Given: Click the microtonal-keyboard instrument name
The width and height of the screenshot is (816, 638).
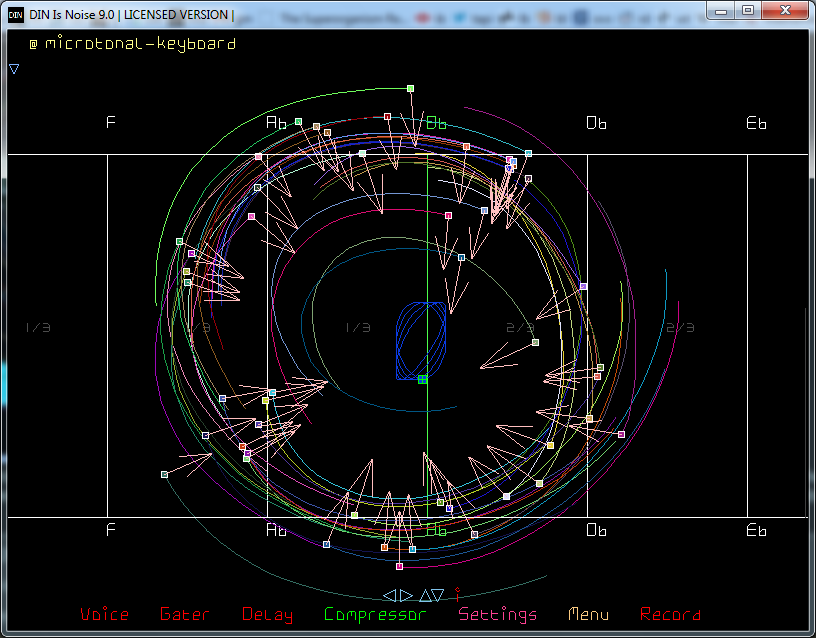Looking at the screenshot, I should (x=141, y=44).
